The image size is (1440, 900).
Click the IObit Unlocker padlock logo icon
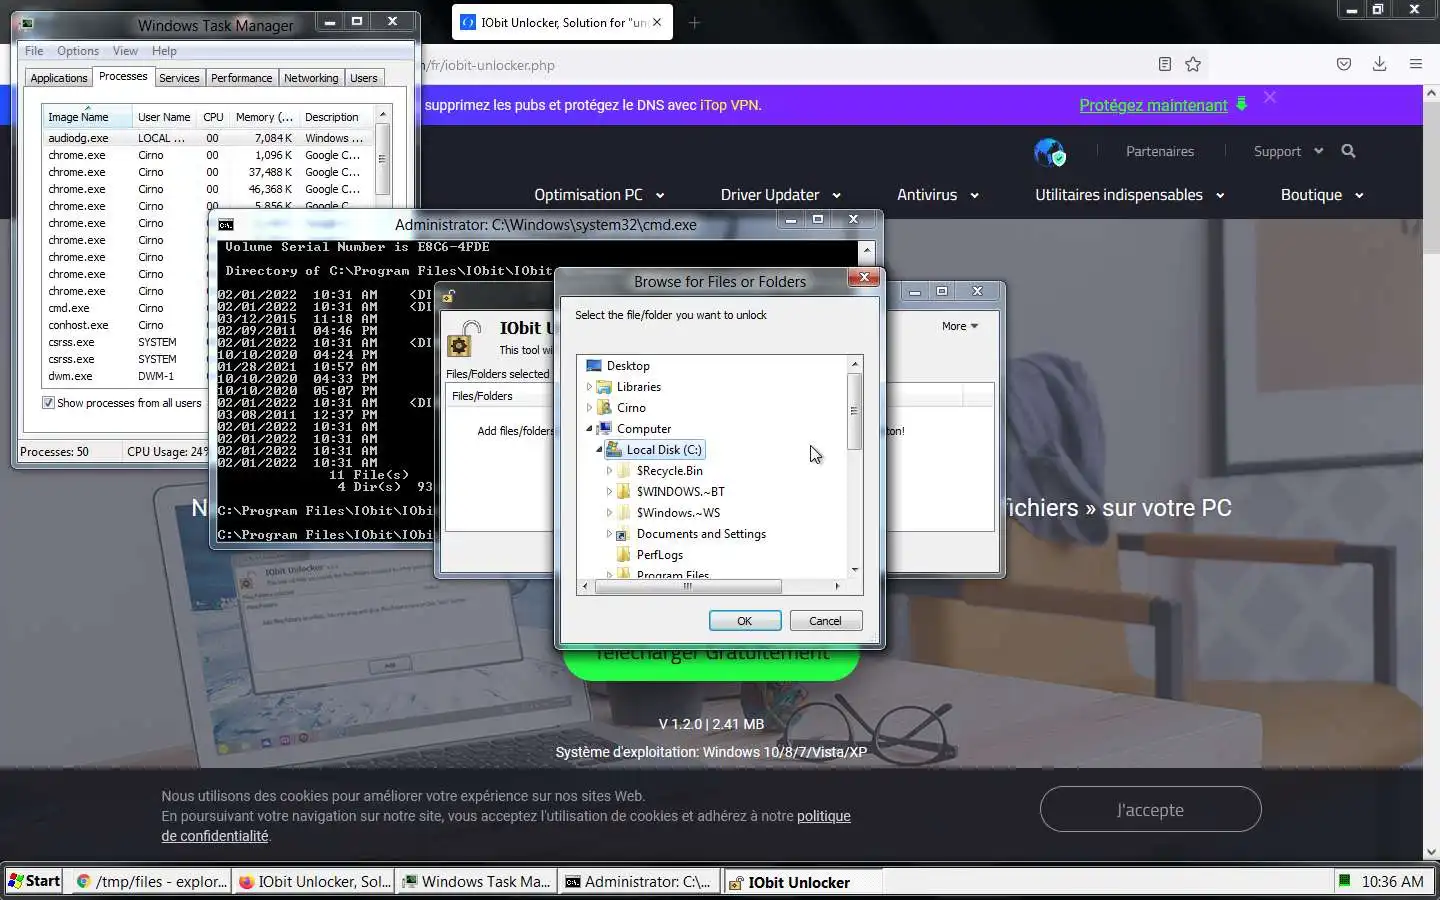[x=463, y=339]
